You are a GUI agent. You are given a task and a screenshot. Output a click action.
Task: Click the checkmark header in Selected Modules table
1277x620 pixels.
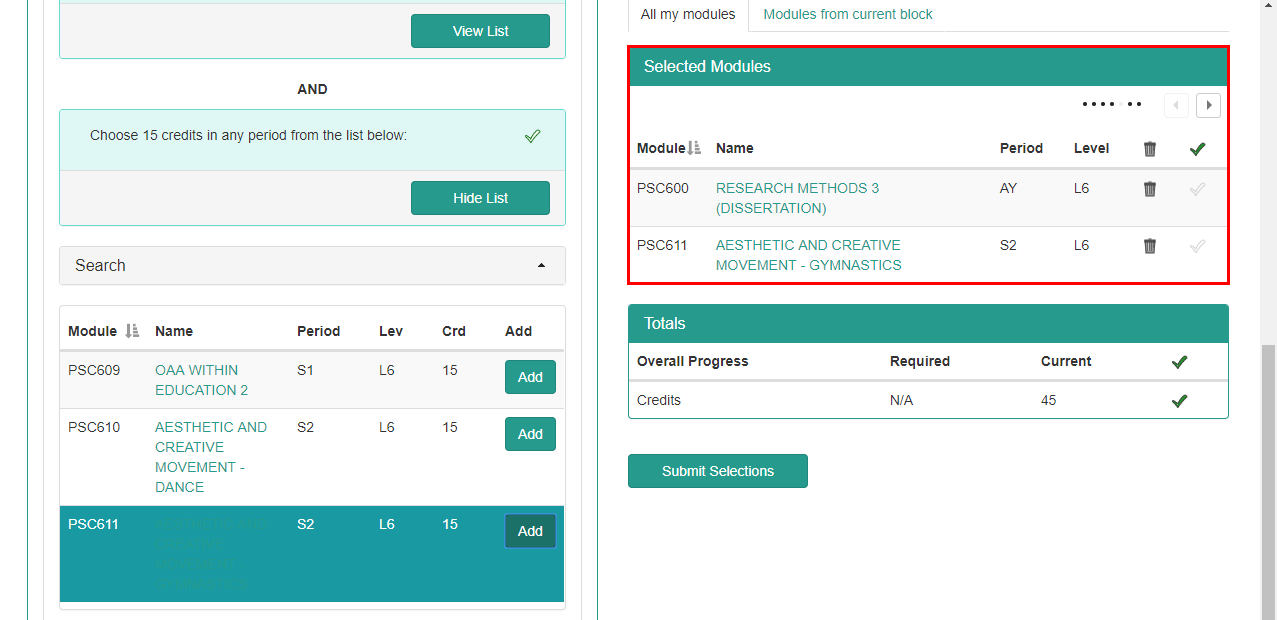point(1197,148)
